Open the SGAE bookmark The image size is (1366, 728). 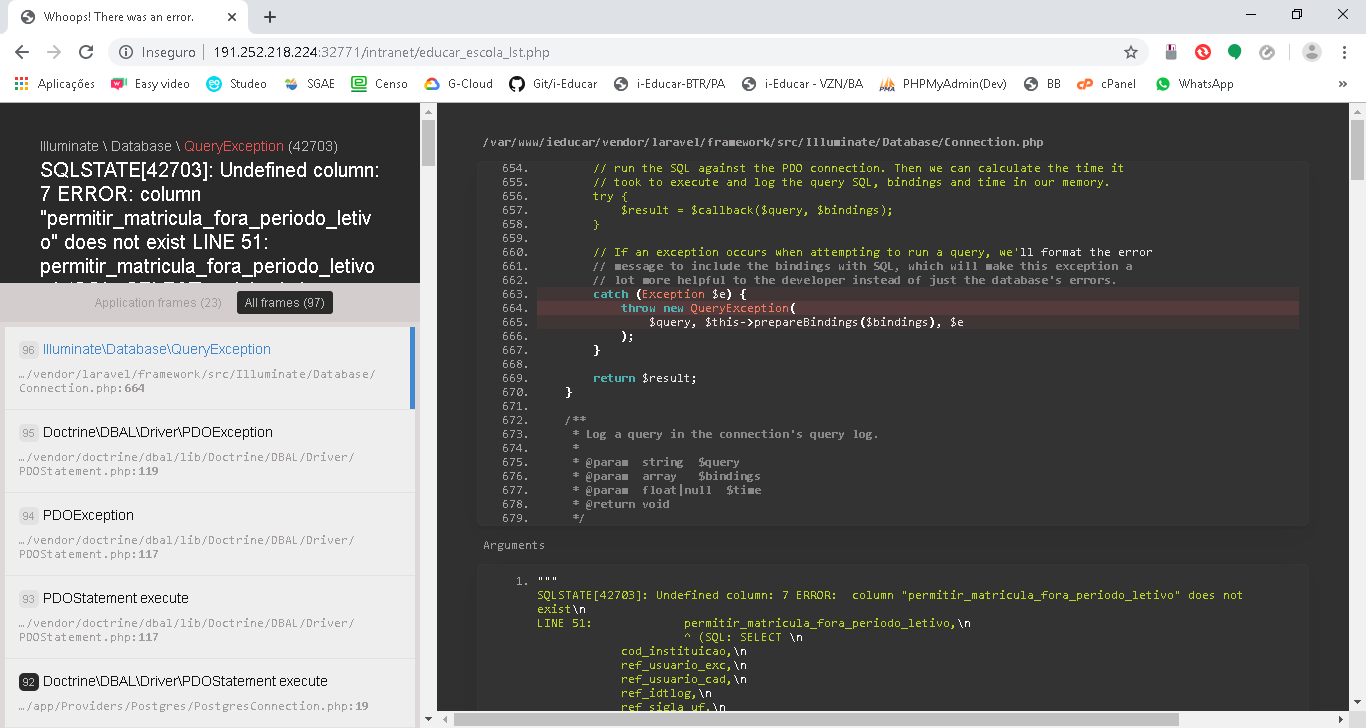310,84
